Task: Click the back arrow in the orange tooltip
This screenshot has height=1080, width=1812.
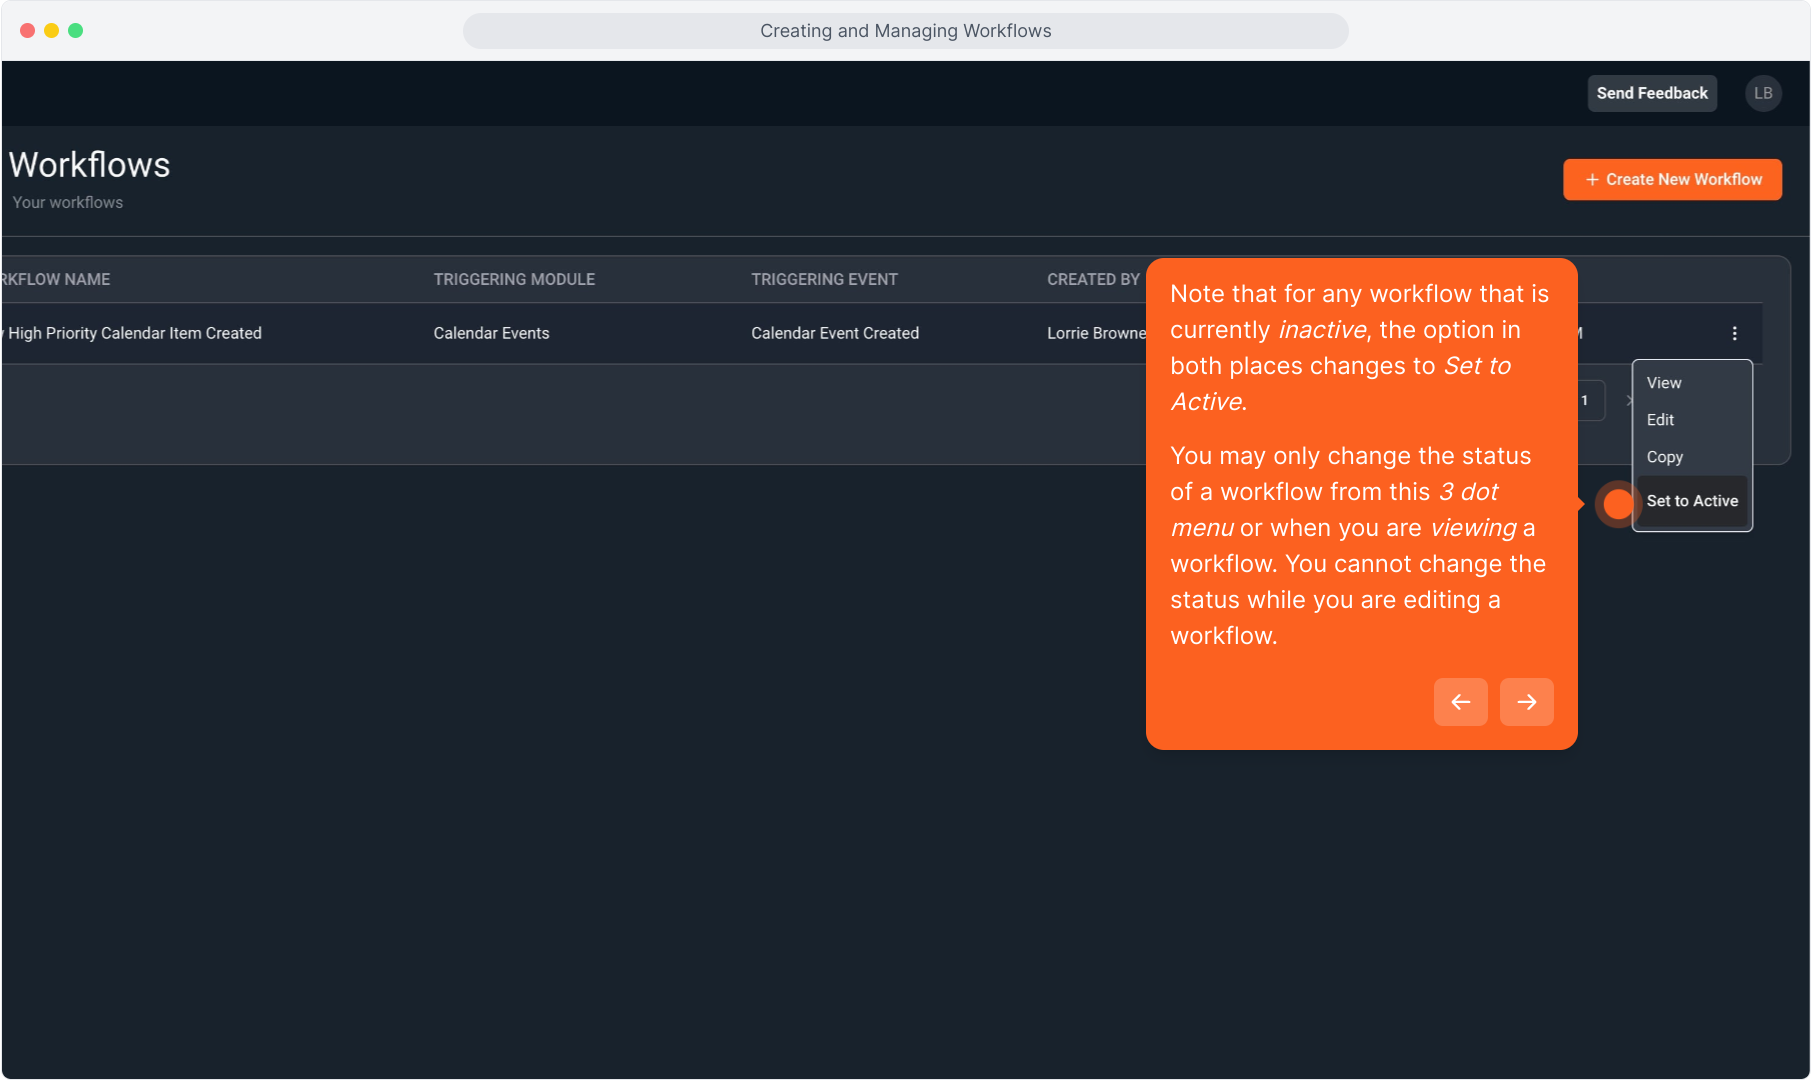Action: [x=1460, y=702]
